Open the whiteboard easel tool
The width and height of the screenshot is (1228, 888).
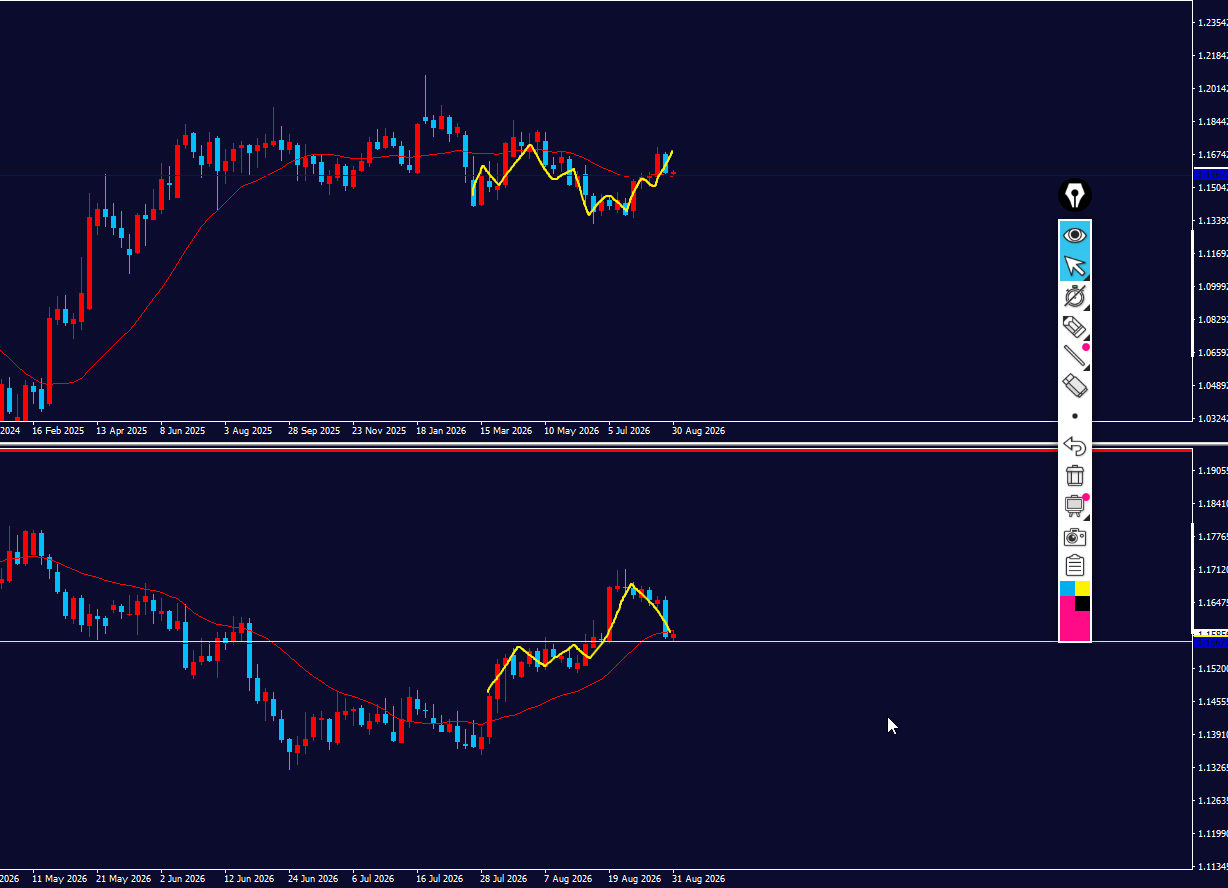click(x=1075, y=506)
